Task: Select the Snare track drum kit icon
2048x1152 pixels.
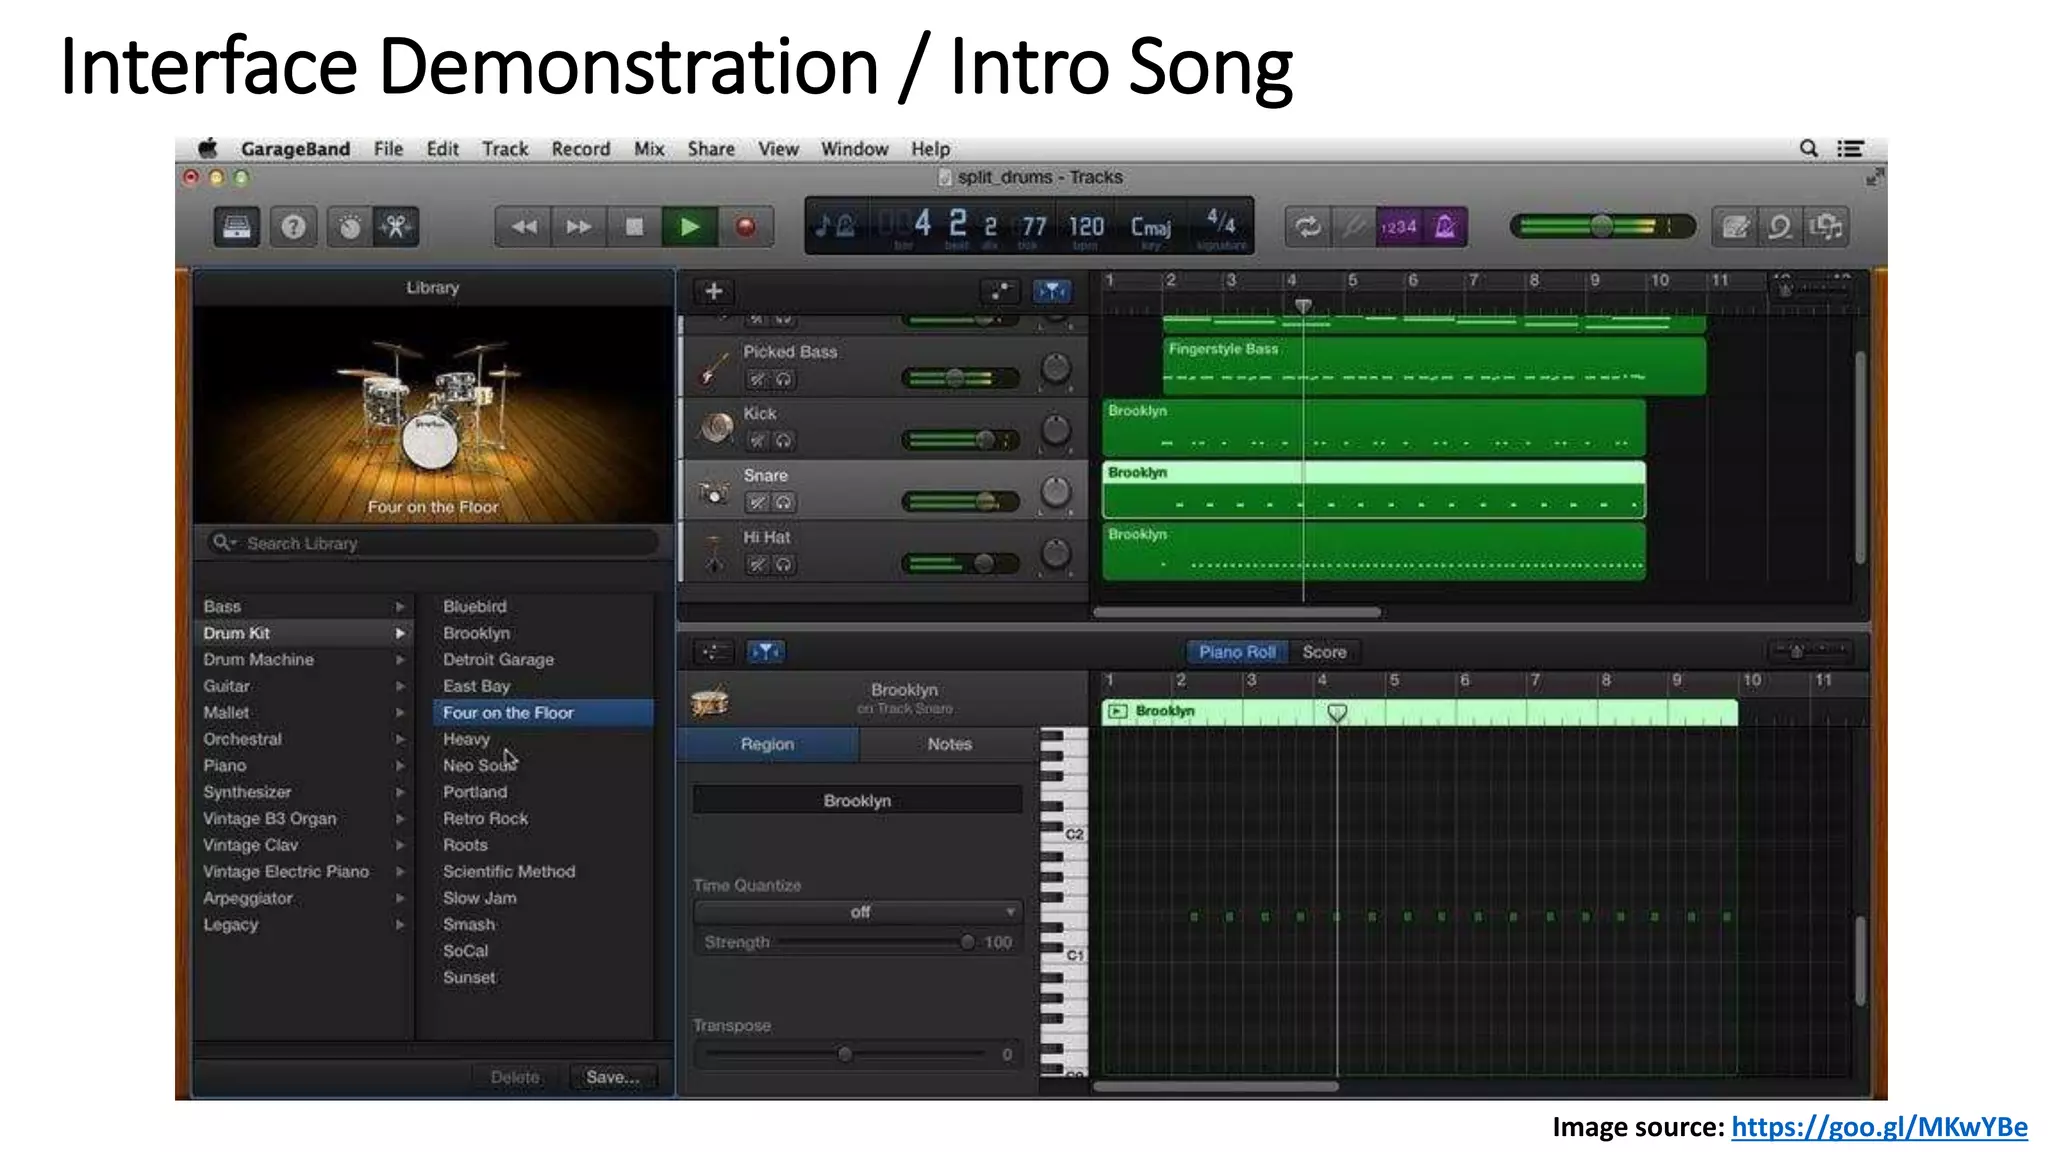Action: (715, 490)
